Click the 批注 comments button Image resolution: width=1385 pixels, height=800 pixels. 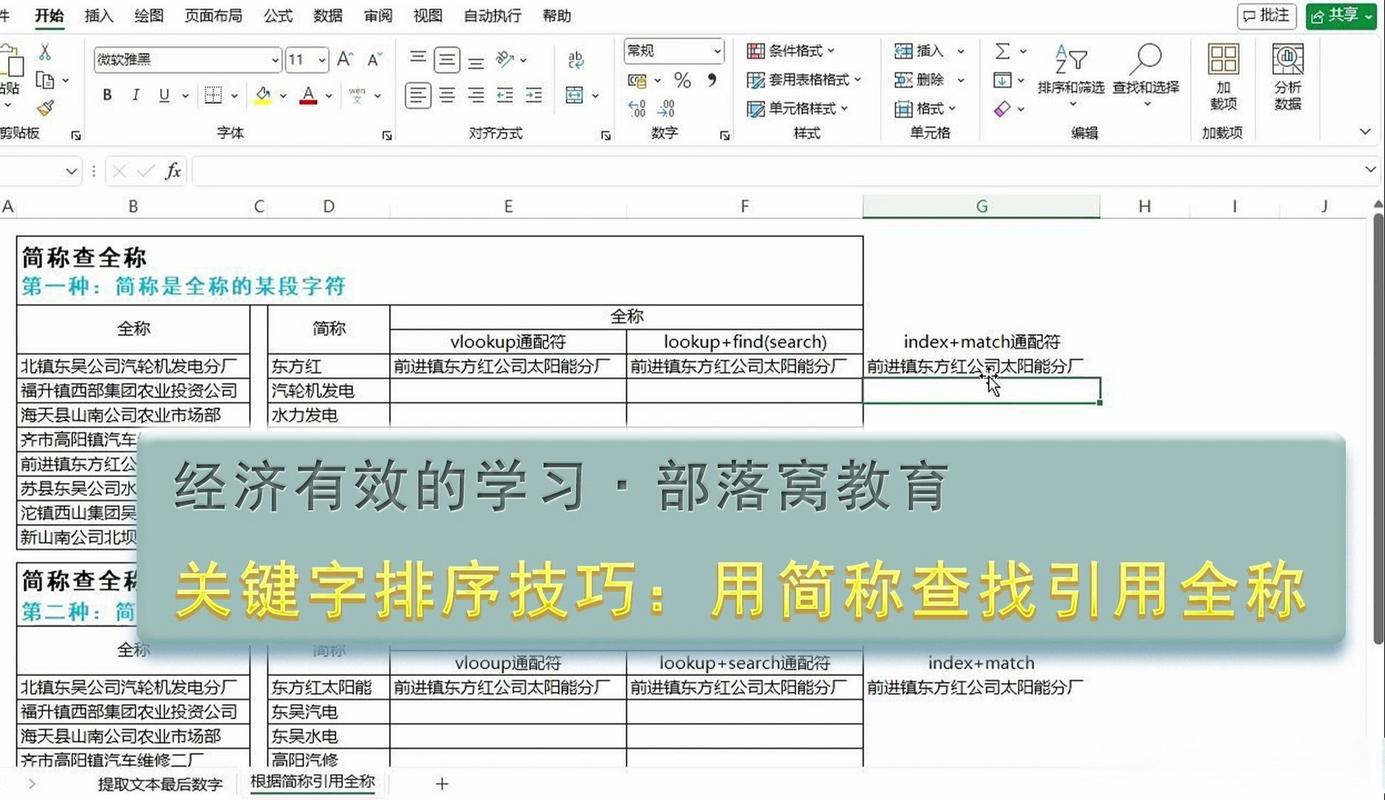point(1267,15)
